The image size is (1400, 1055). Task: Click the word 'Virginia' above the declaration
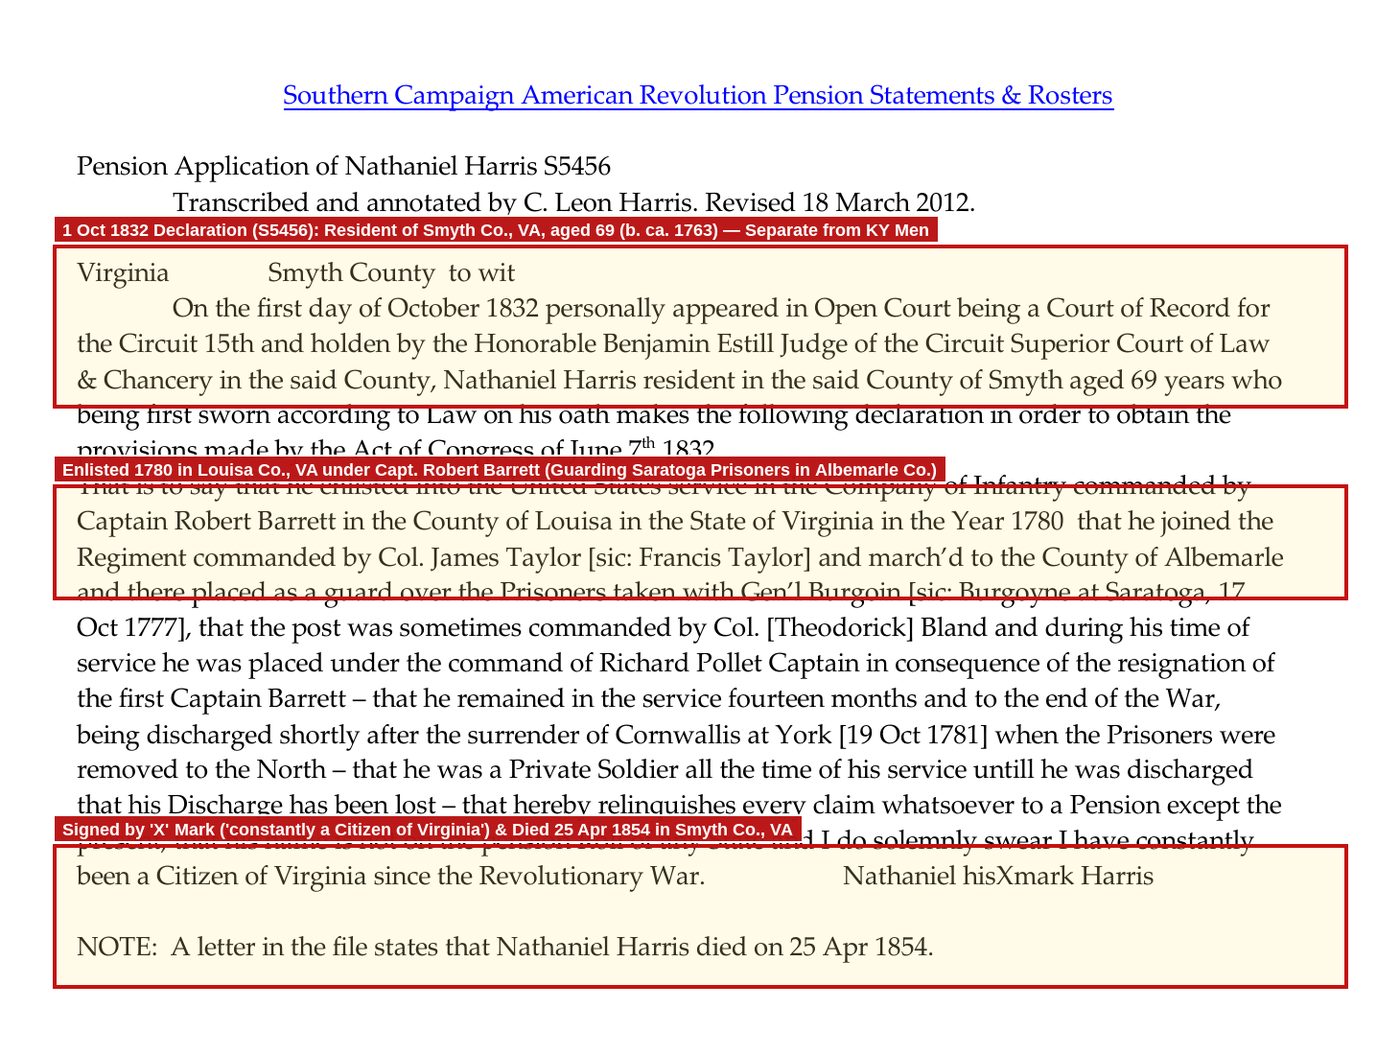click(123, 273)
